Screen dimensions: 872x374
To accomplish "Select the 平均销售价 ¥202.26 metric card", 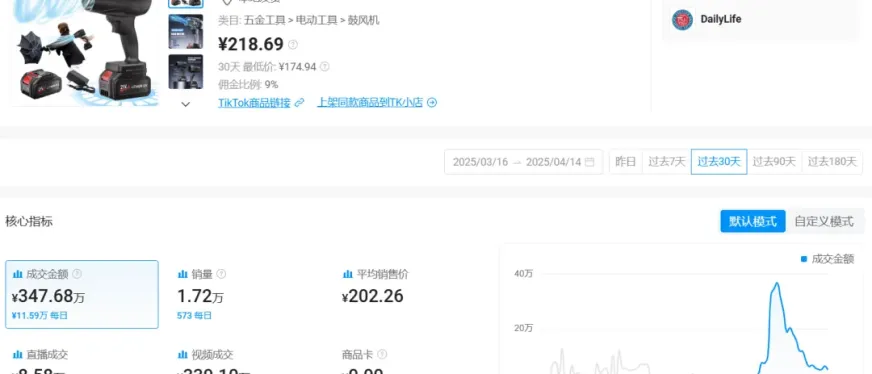I will [x=413, y=295].
